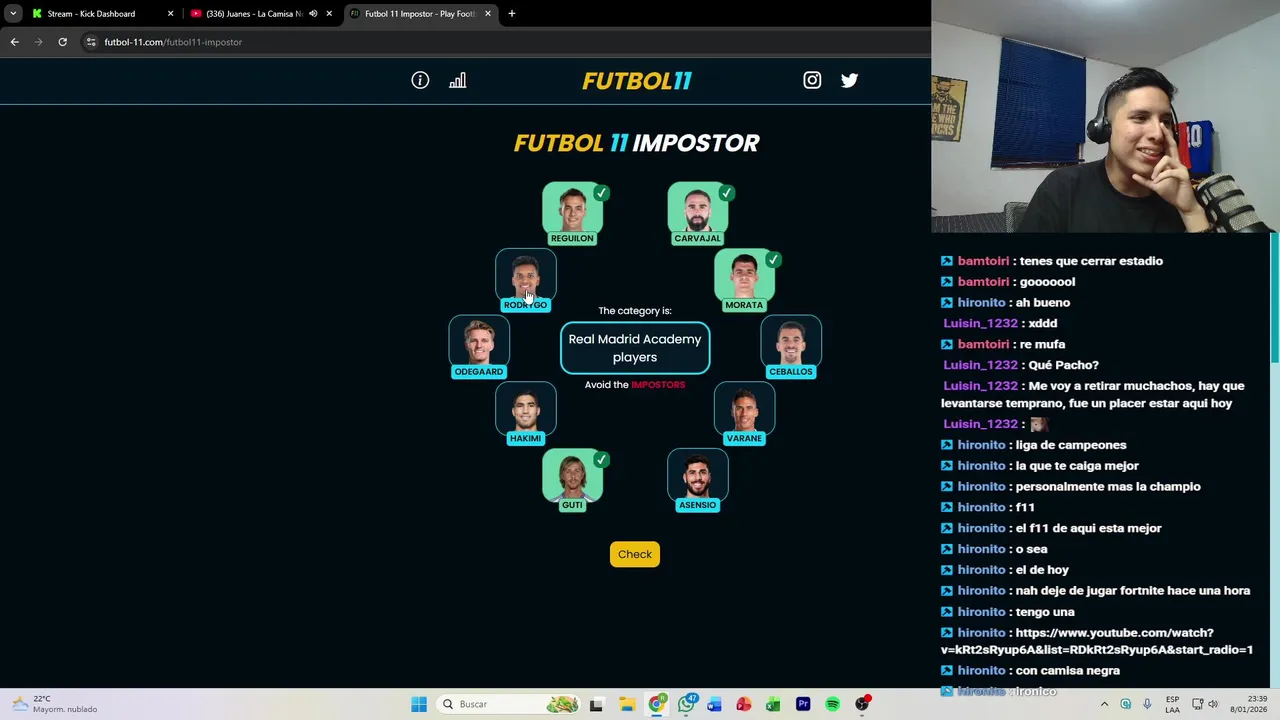
Task: Select the Odegaard player card
Action: (479, 347)
